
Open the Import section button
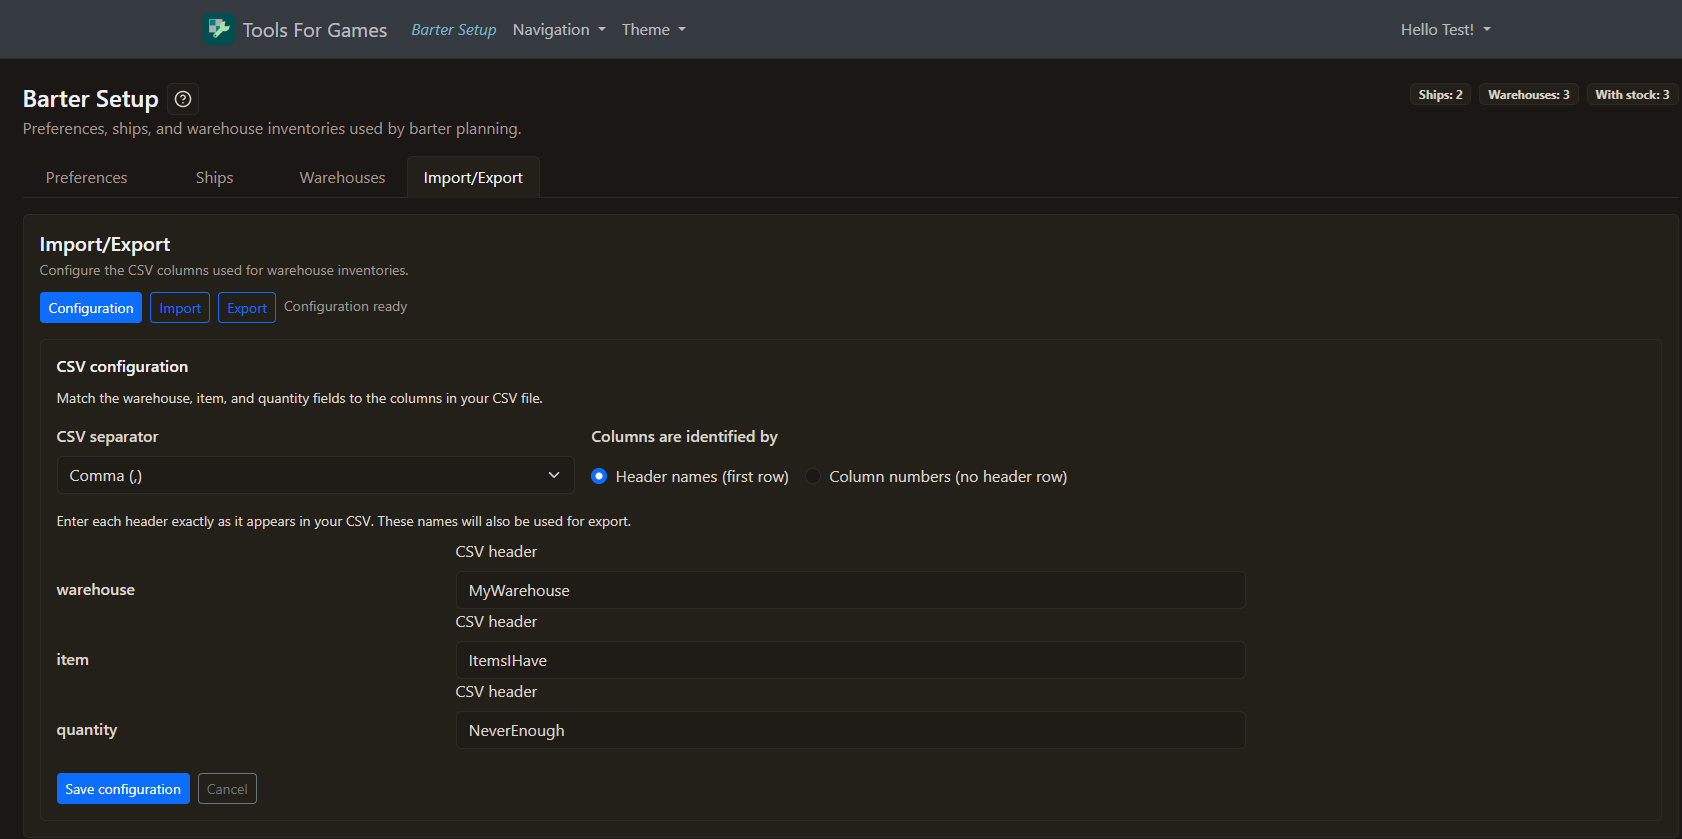pyautogui.click(x=180, y=308)
